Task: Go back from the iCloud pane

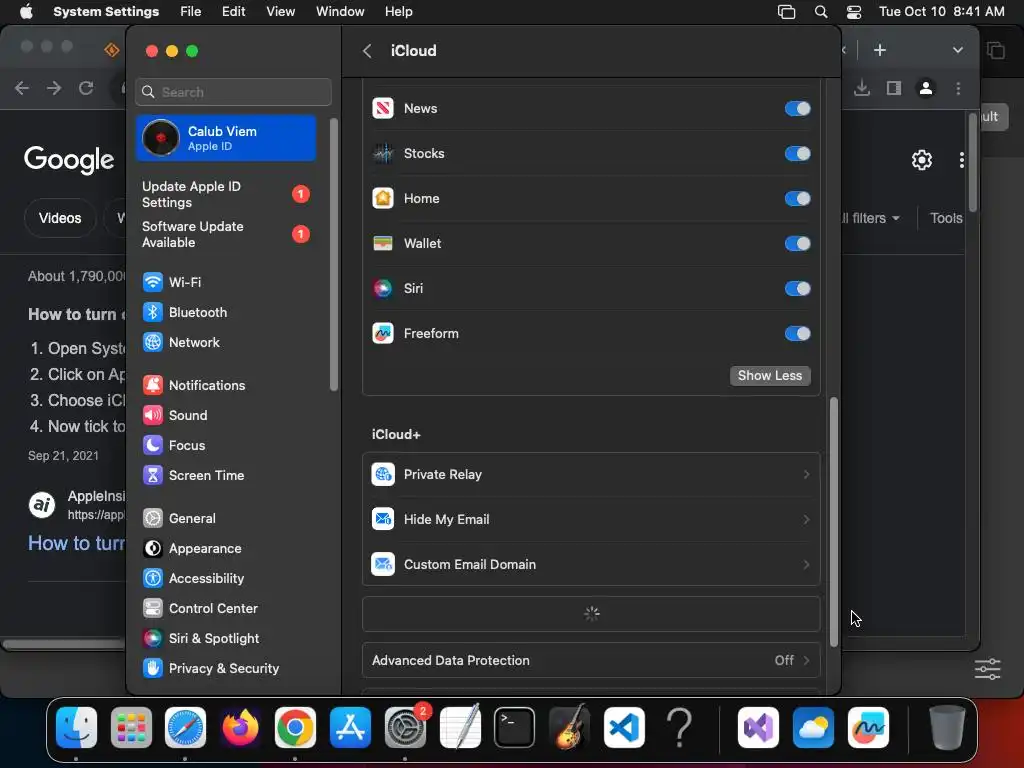Action: [367, 51]
